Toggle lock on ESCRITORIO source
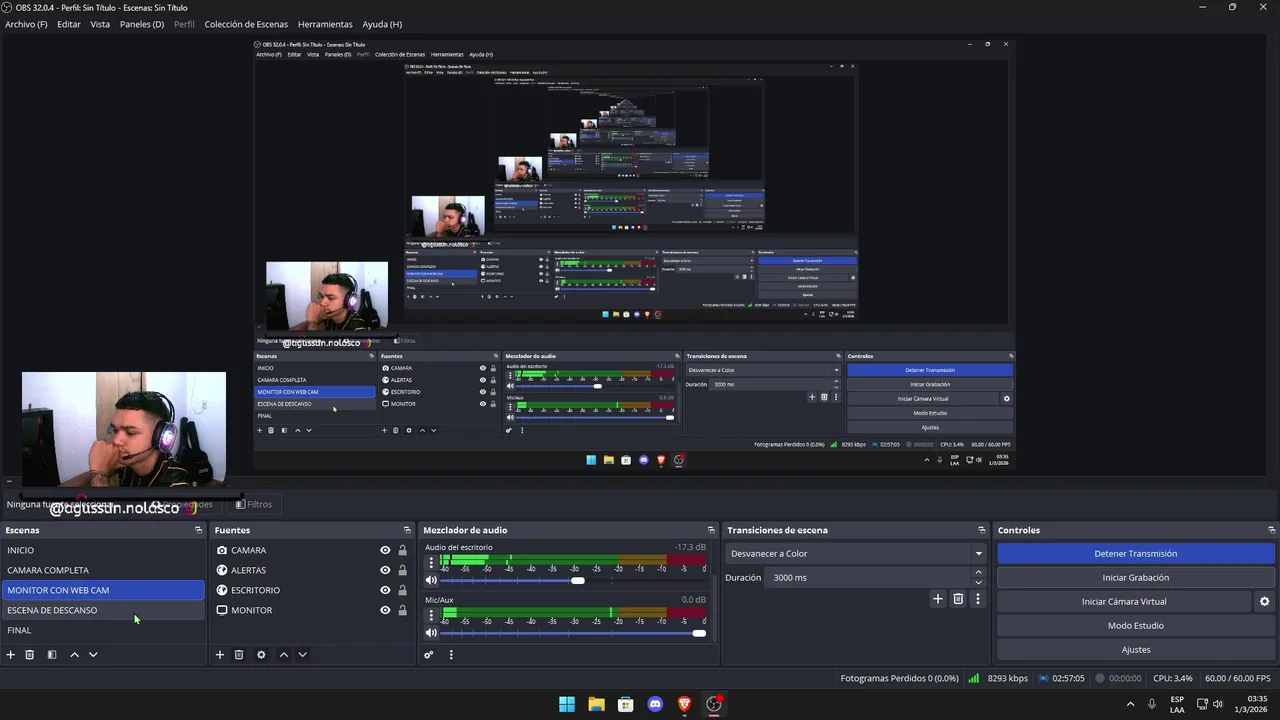 pyautogui.click(x=402, y=590)
